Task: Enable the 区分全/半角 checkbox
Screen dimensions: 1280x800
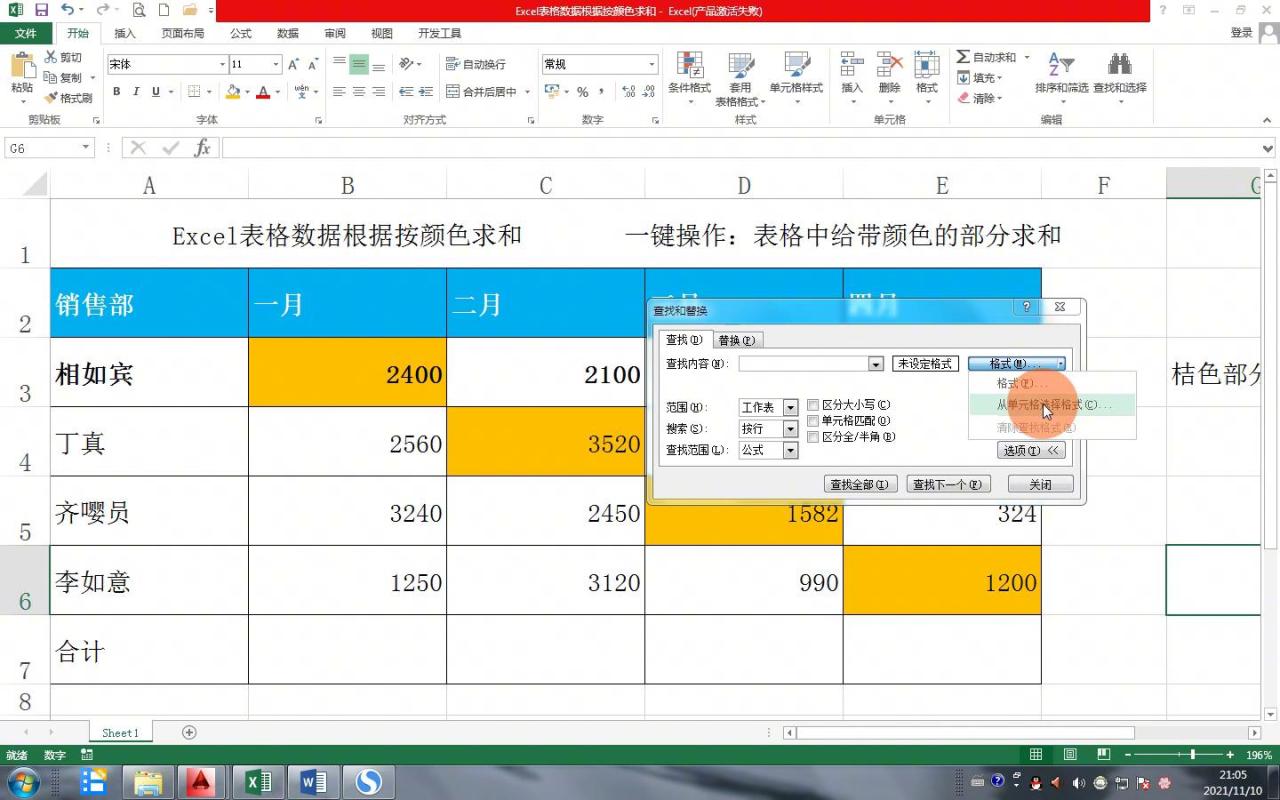Action: click(813, 437)
